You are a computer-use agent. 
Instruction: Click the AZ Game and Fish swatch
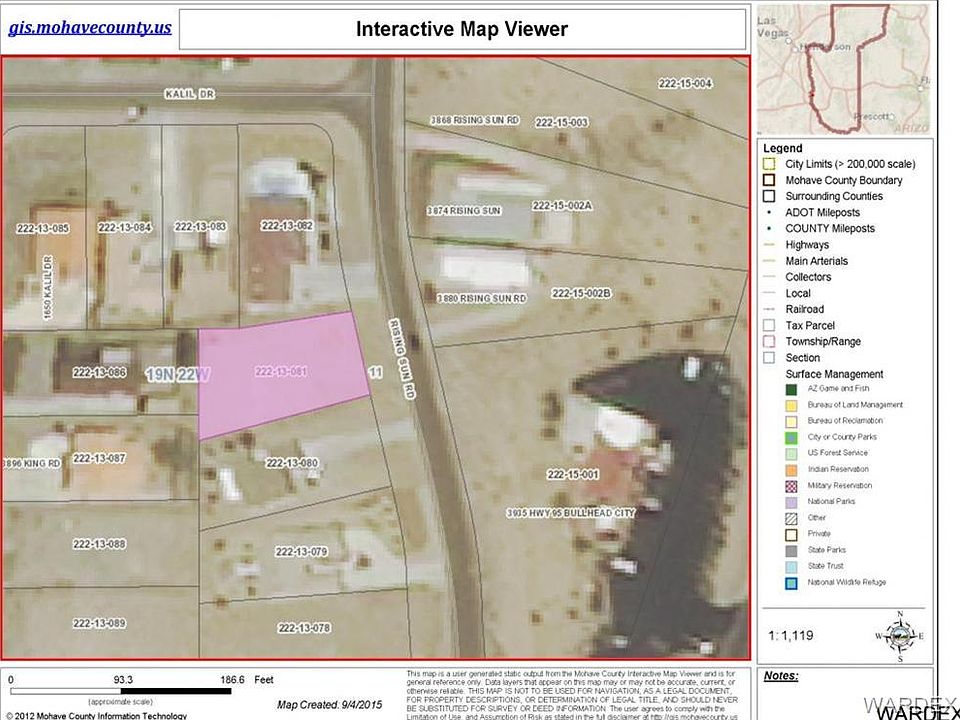pos(791,389)
